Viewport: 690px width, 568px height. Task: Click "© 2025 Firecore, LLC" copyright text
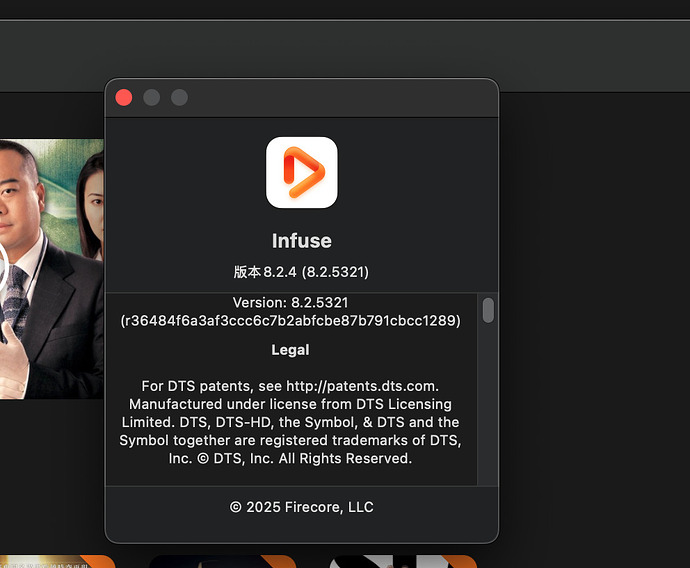tap(301, 507)
